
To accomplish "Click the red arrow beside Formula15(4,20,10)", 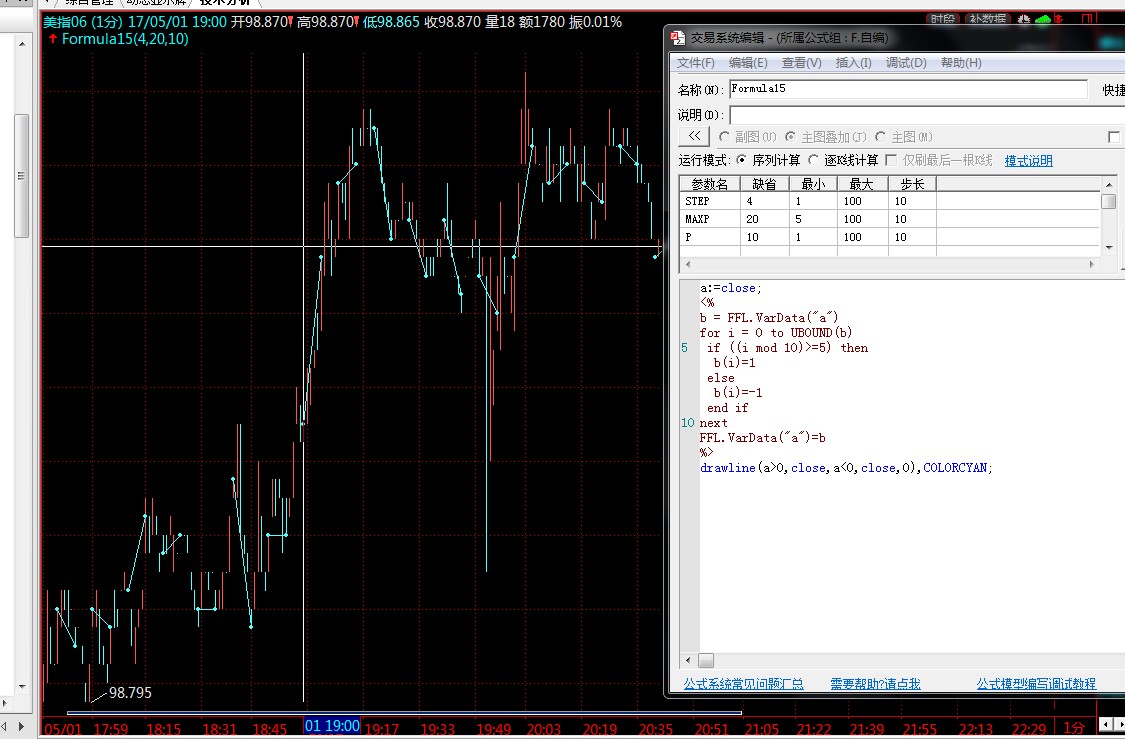I will pyautogui.click(x=52, y=39).
